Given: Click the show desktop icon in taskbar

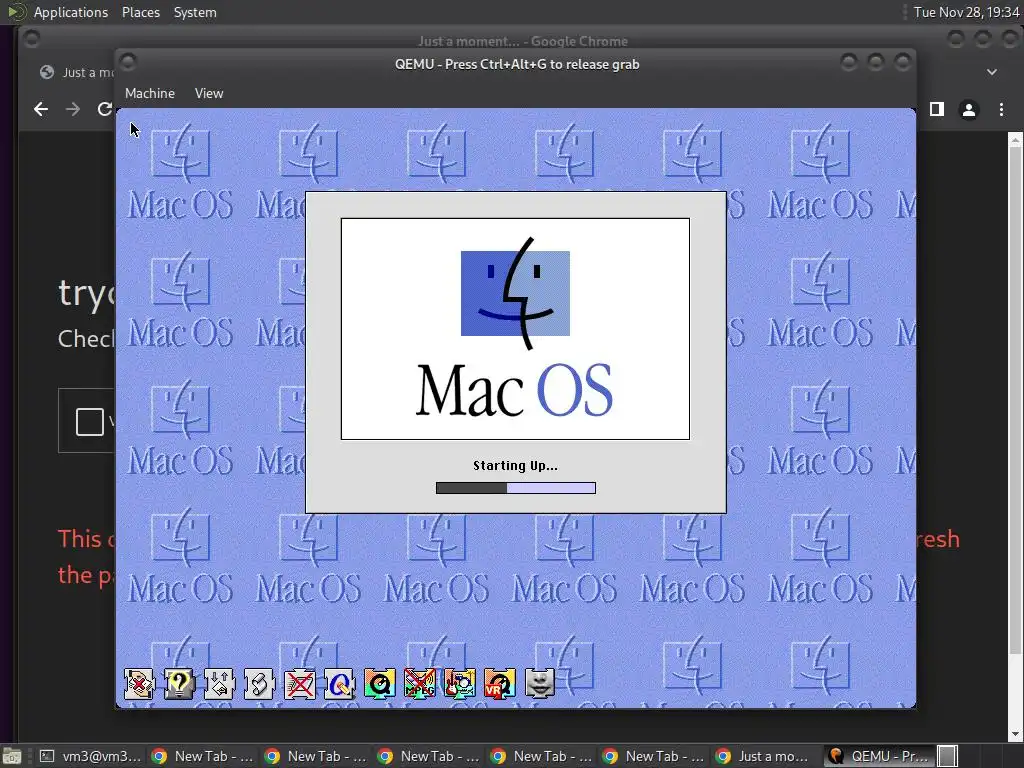Looking at the screenshot, I should click(x=11, y=756).
